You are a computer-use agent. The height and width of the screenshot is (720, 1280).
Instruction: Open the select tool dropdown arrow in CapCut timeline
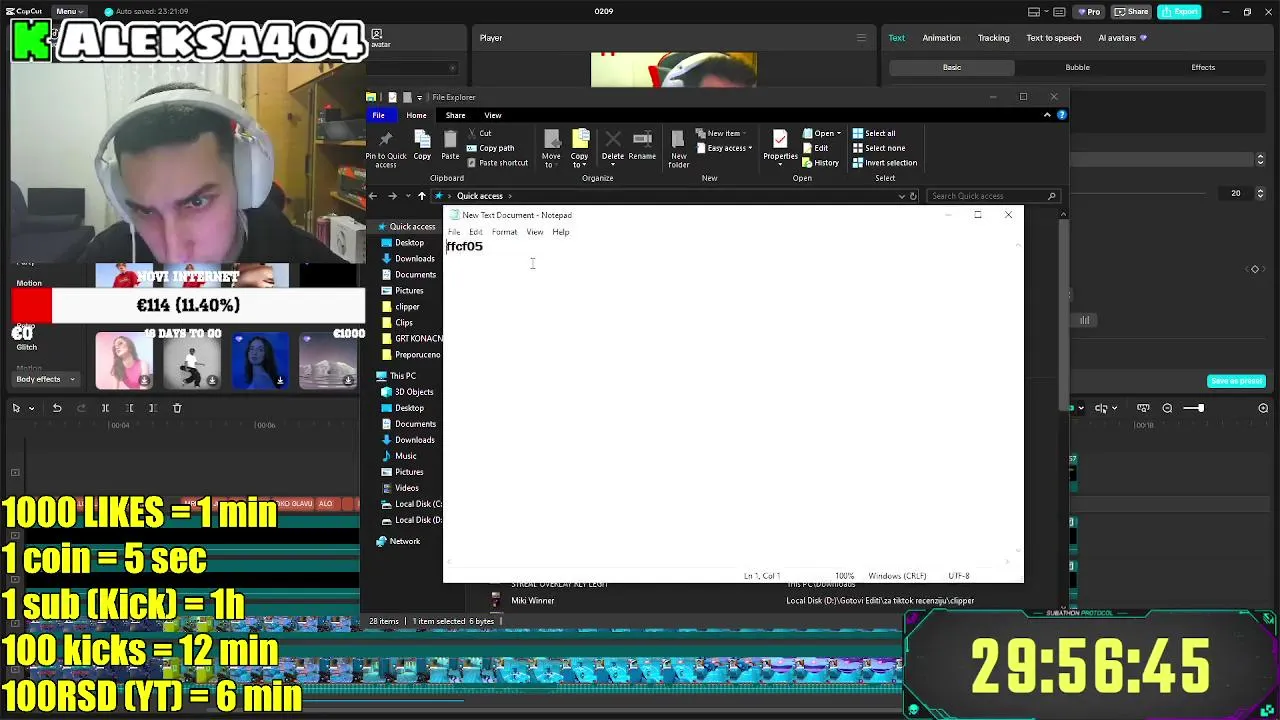[32, 408]
